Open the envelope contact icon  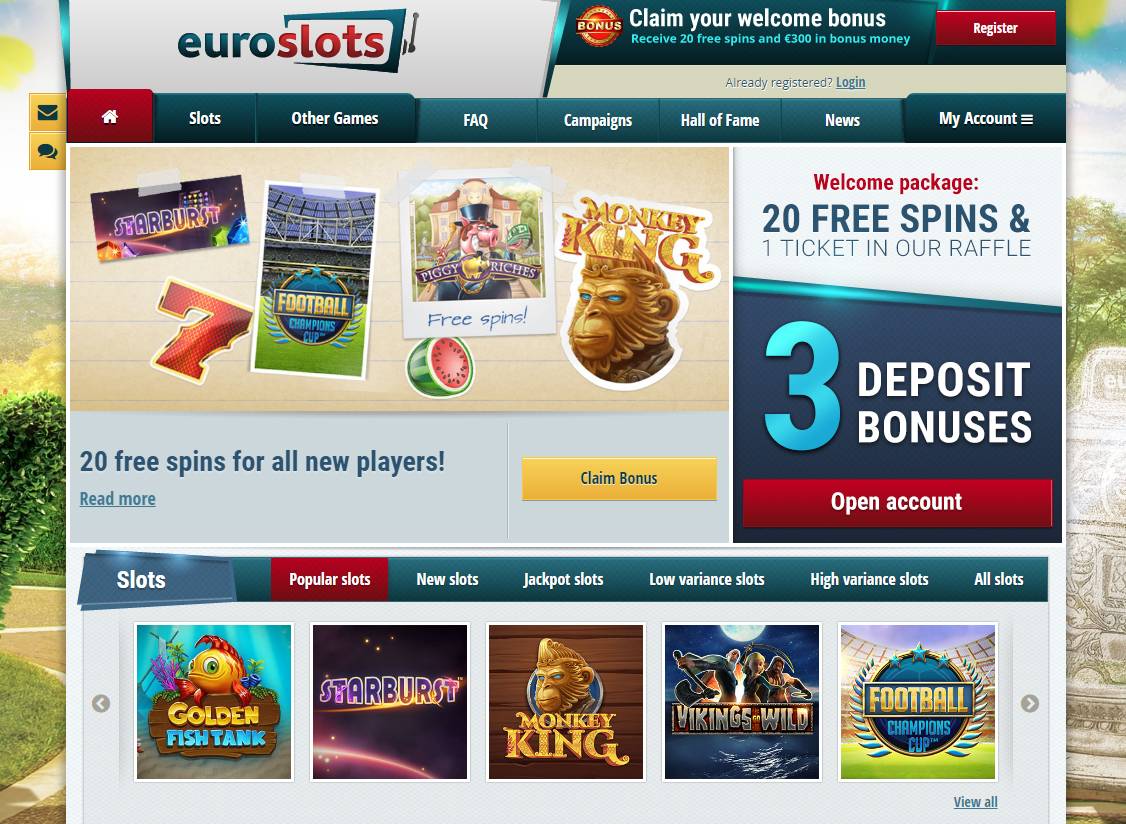47,113
